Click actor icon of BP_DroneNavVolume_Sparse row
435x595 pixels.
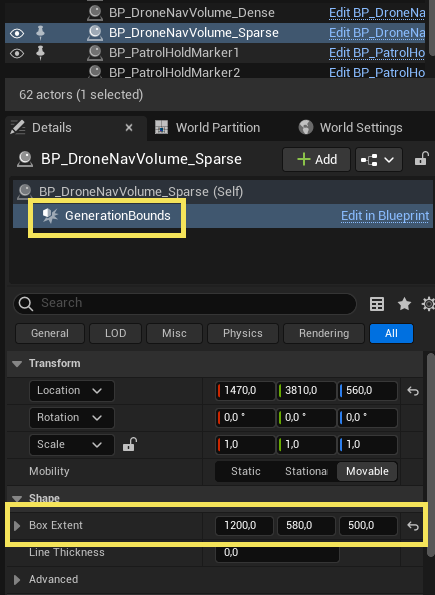[x=95, y=33]
